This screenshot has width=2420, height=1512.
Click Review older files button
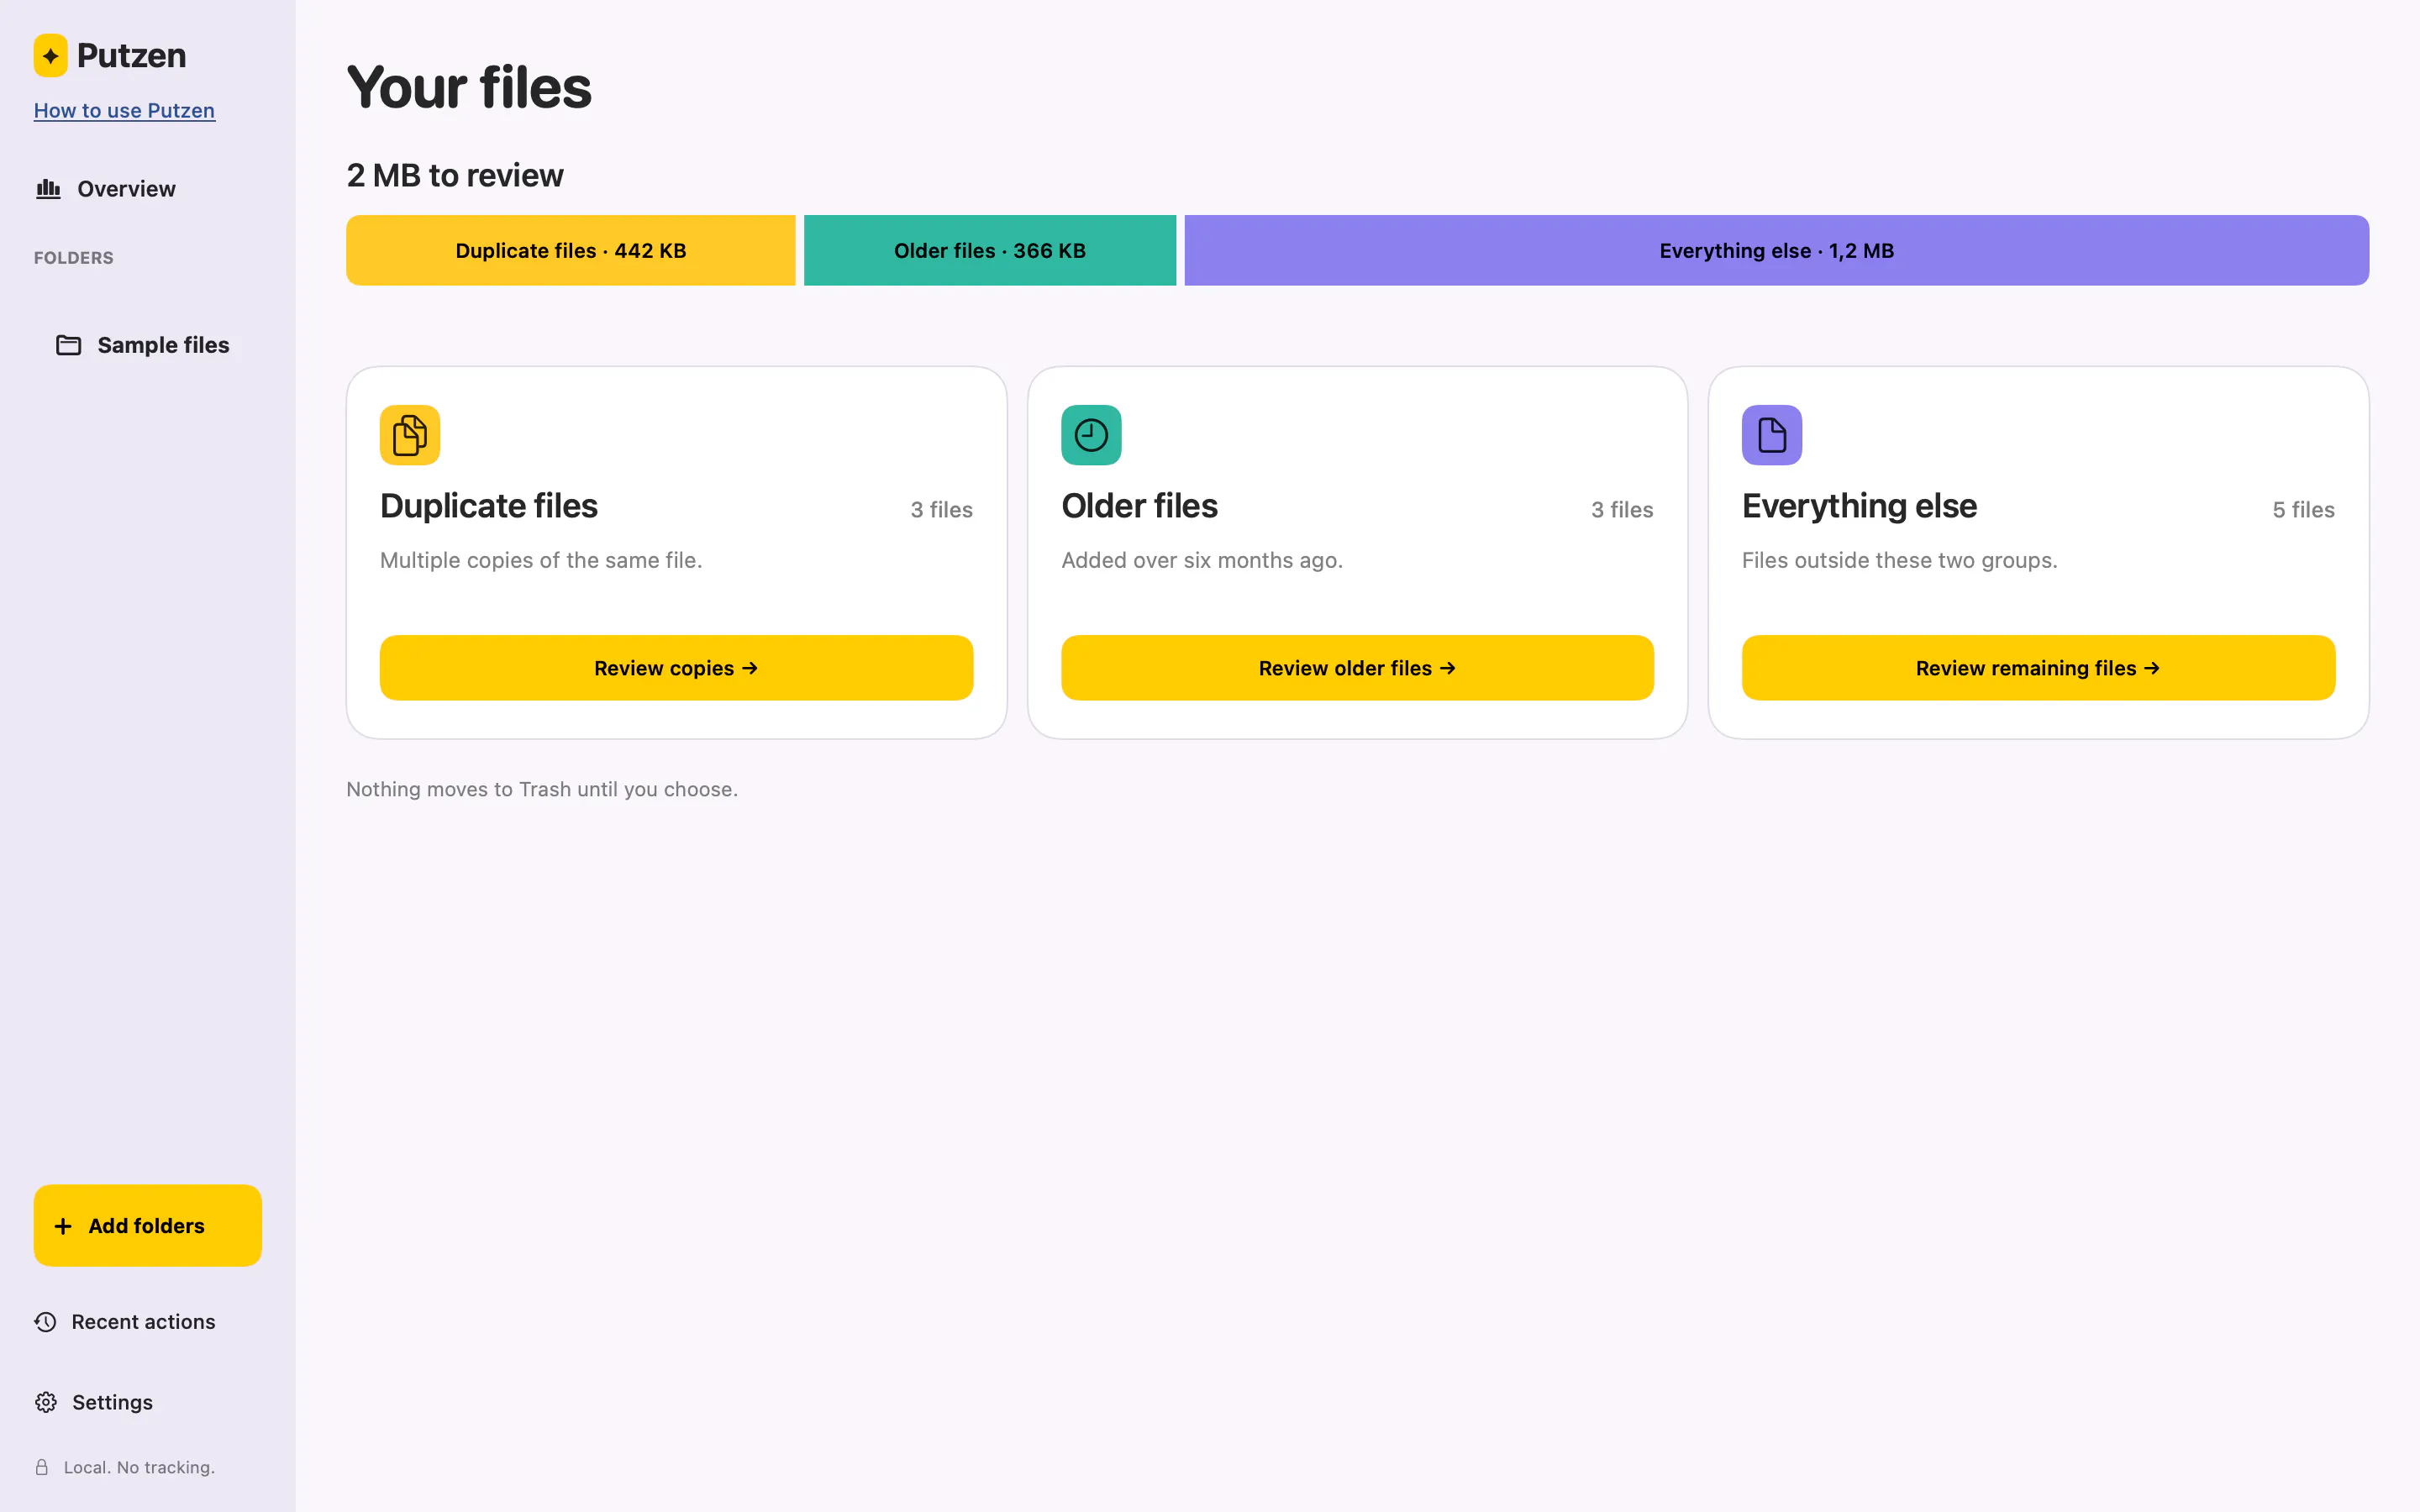click(x=1357, y=668)
